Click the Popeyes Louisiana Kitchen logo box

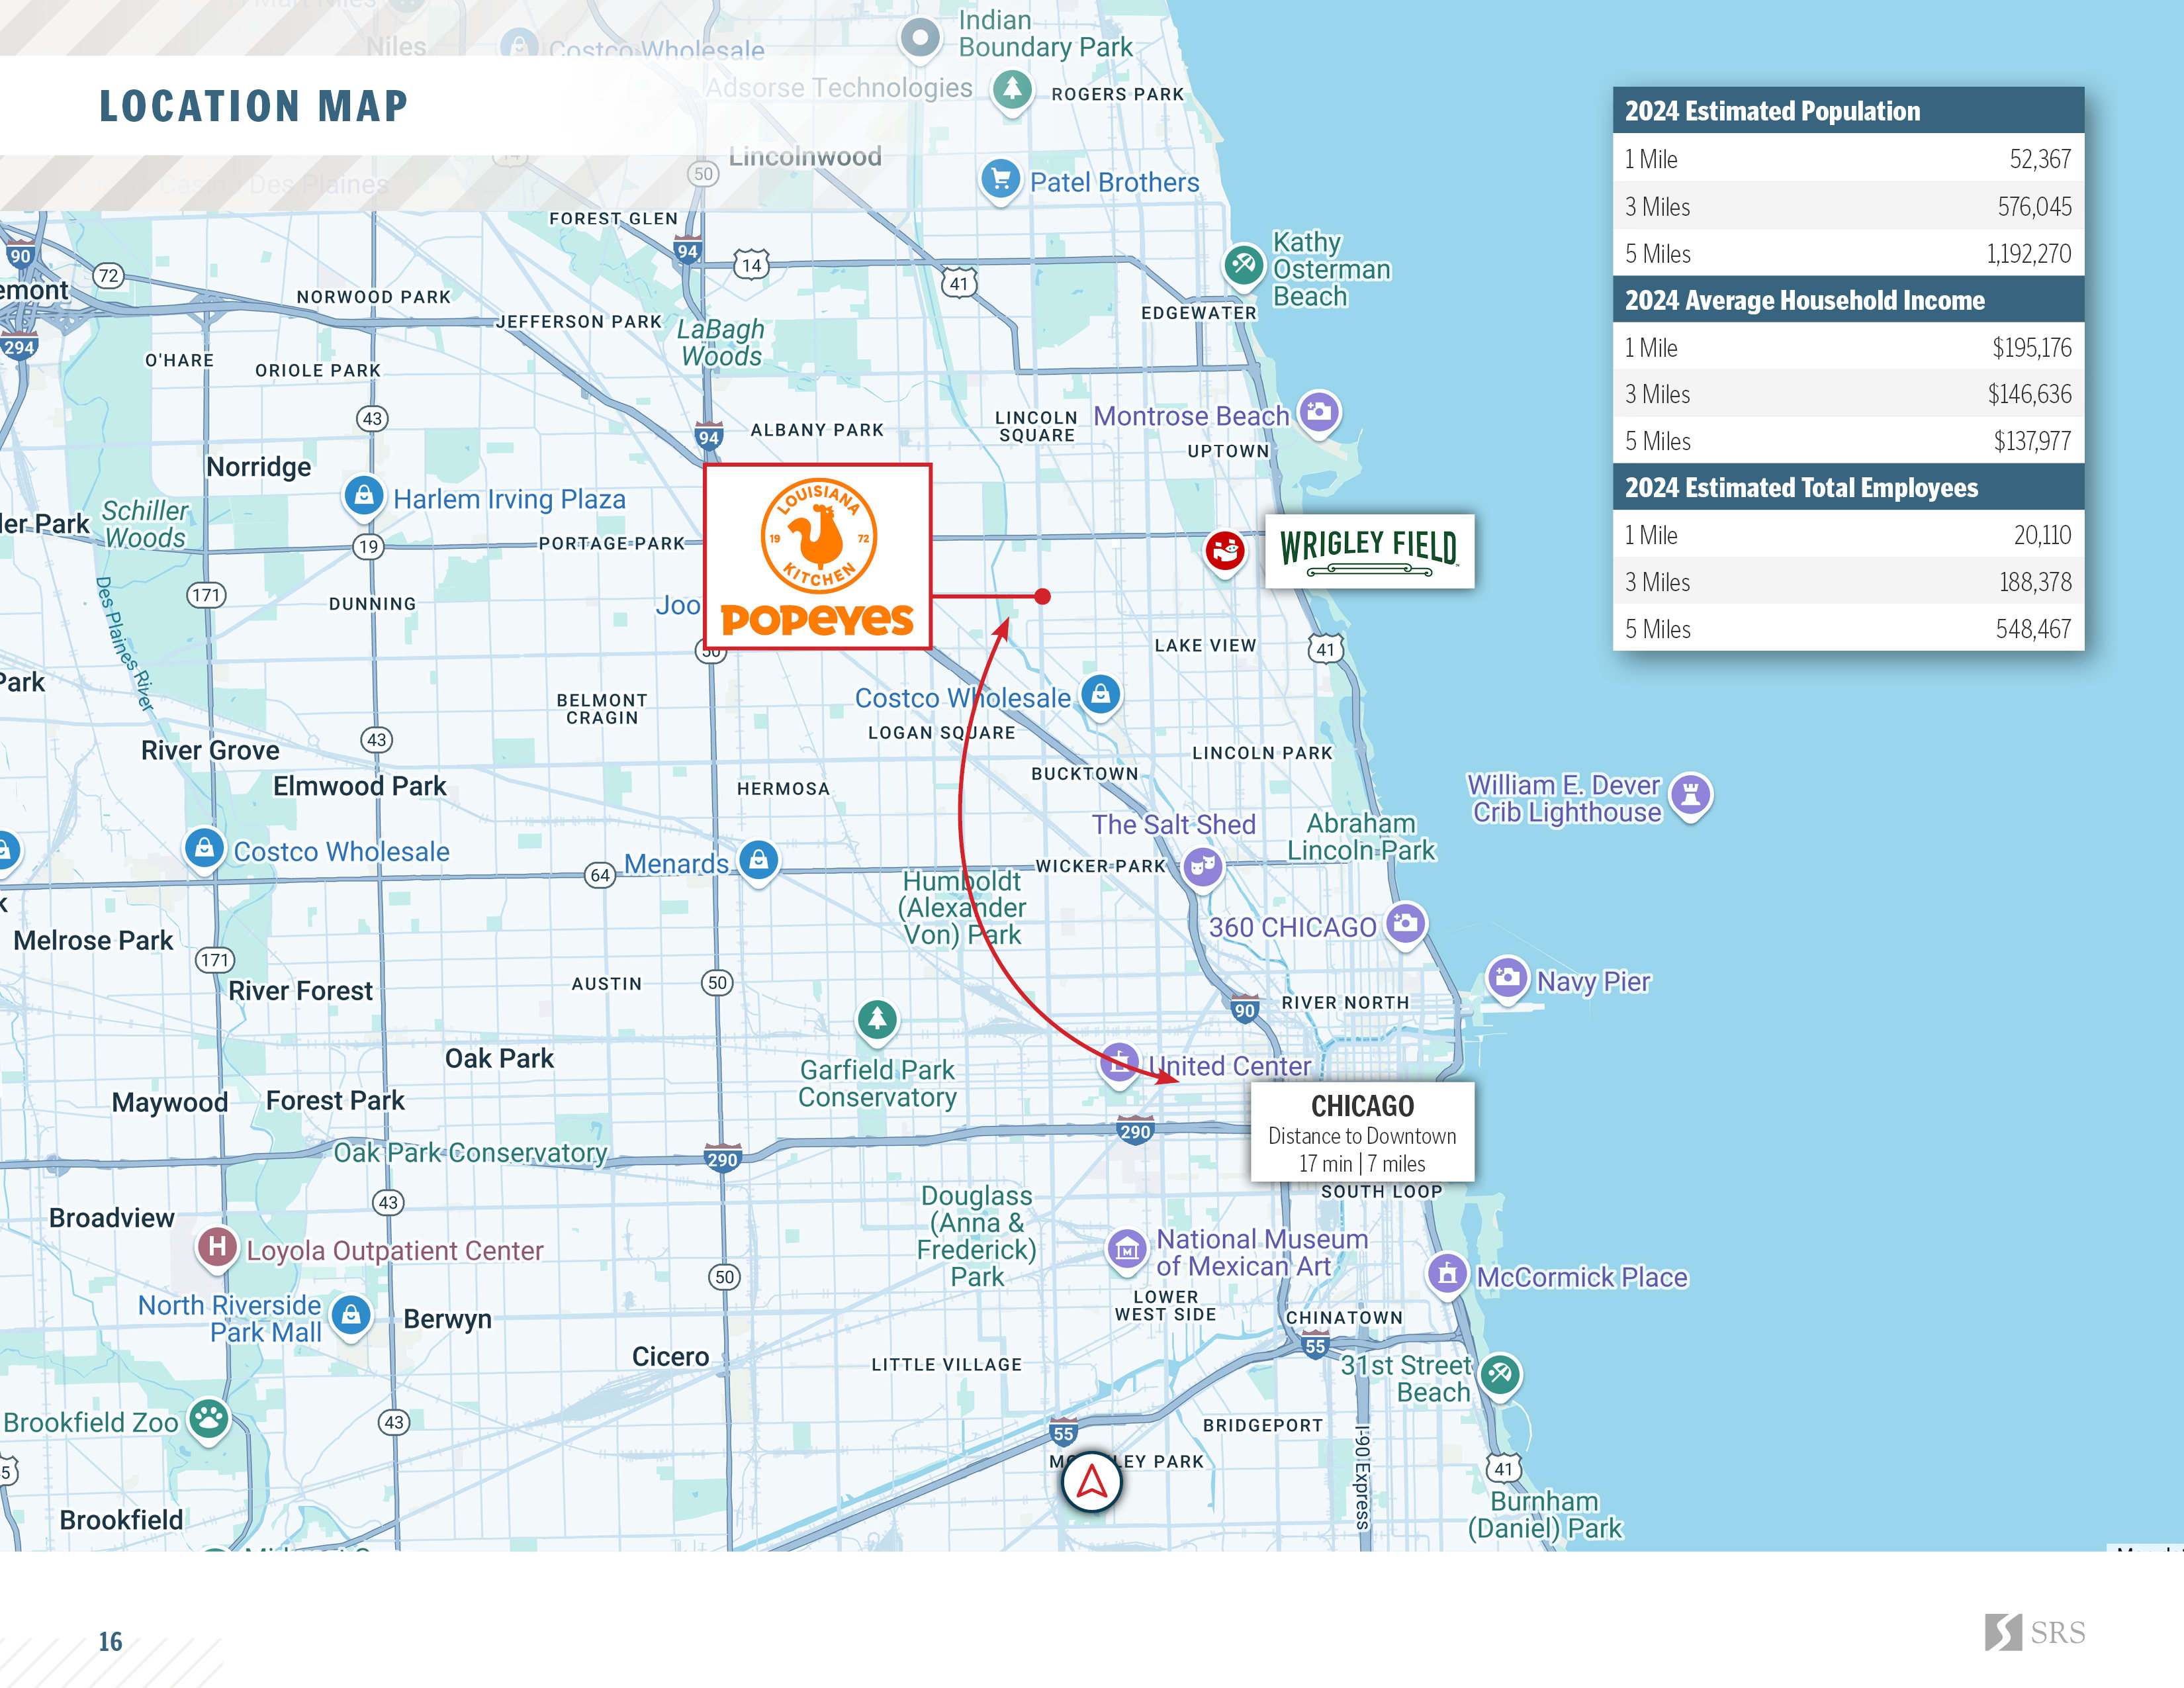(x=818, y=557)
